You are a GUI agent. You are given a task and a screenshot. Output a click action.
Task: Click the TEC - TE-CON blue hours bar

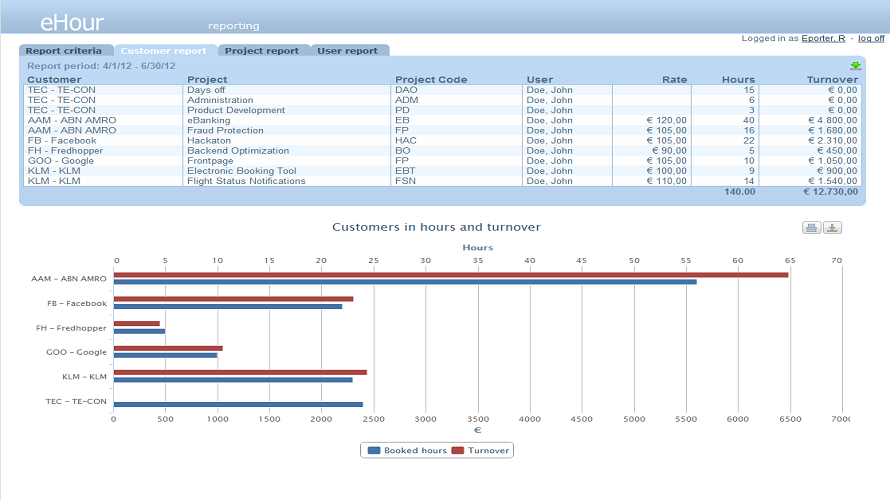[x=238, y=404]
